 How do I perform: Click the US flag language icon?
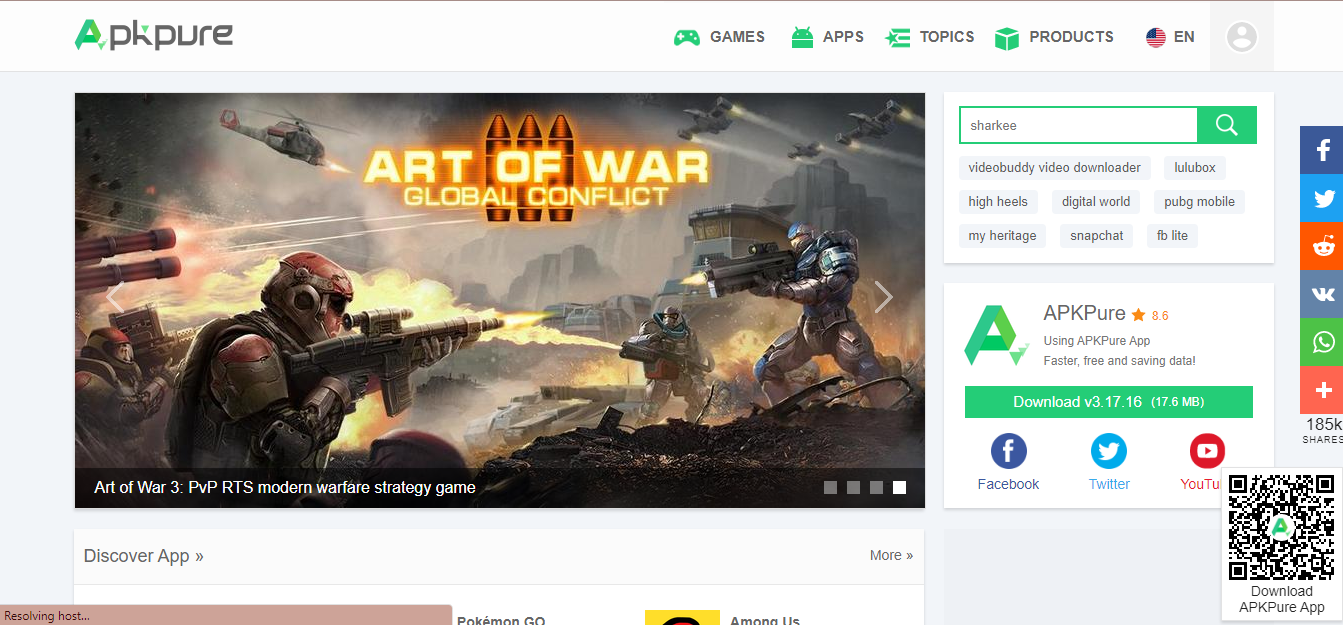pyautogui.click(x=1156, y=37)
